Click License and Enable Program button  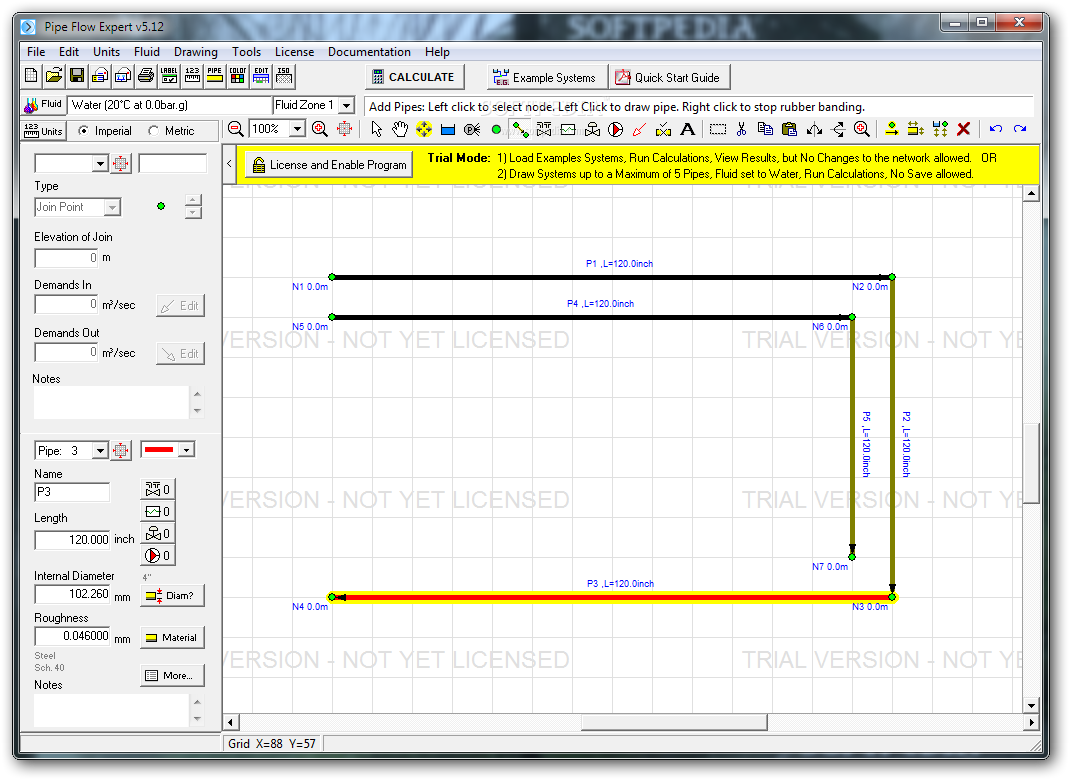click(329, 164)
